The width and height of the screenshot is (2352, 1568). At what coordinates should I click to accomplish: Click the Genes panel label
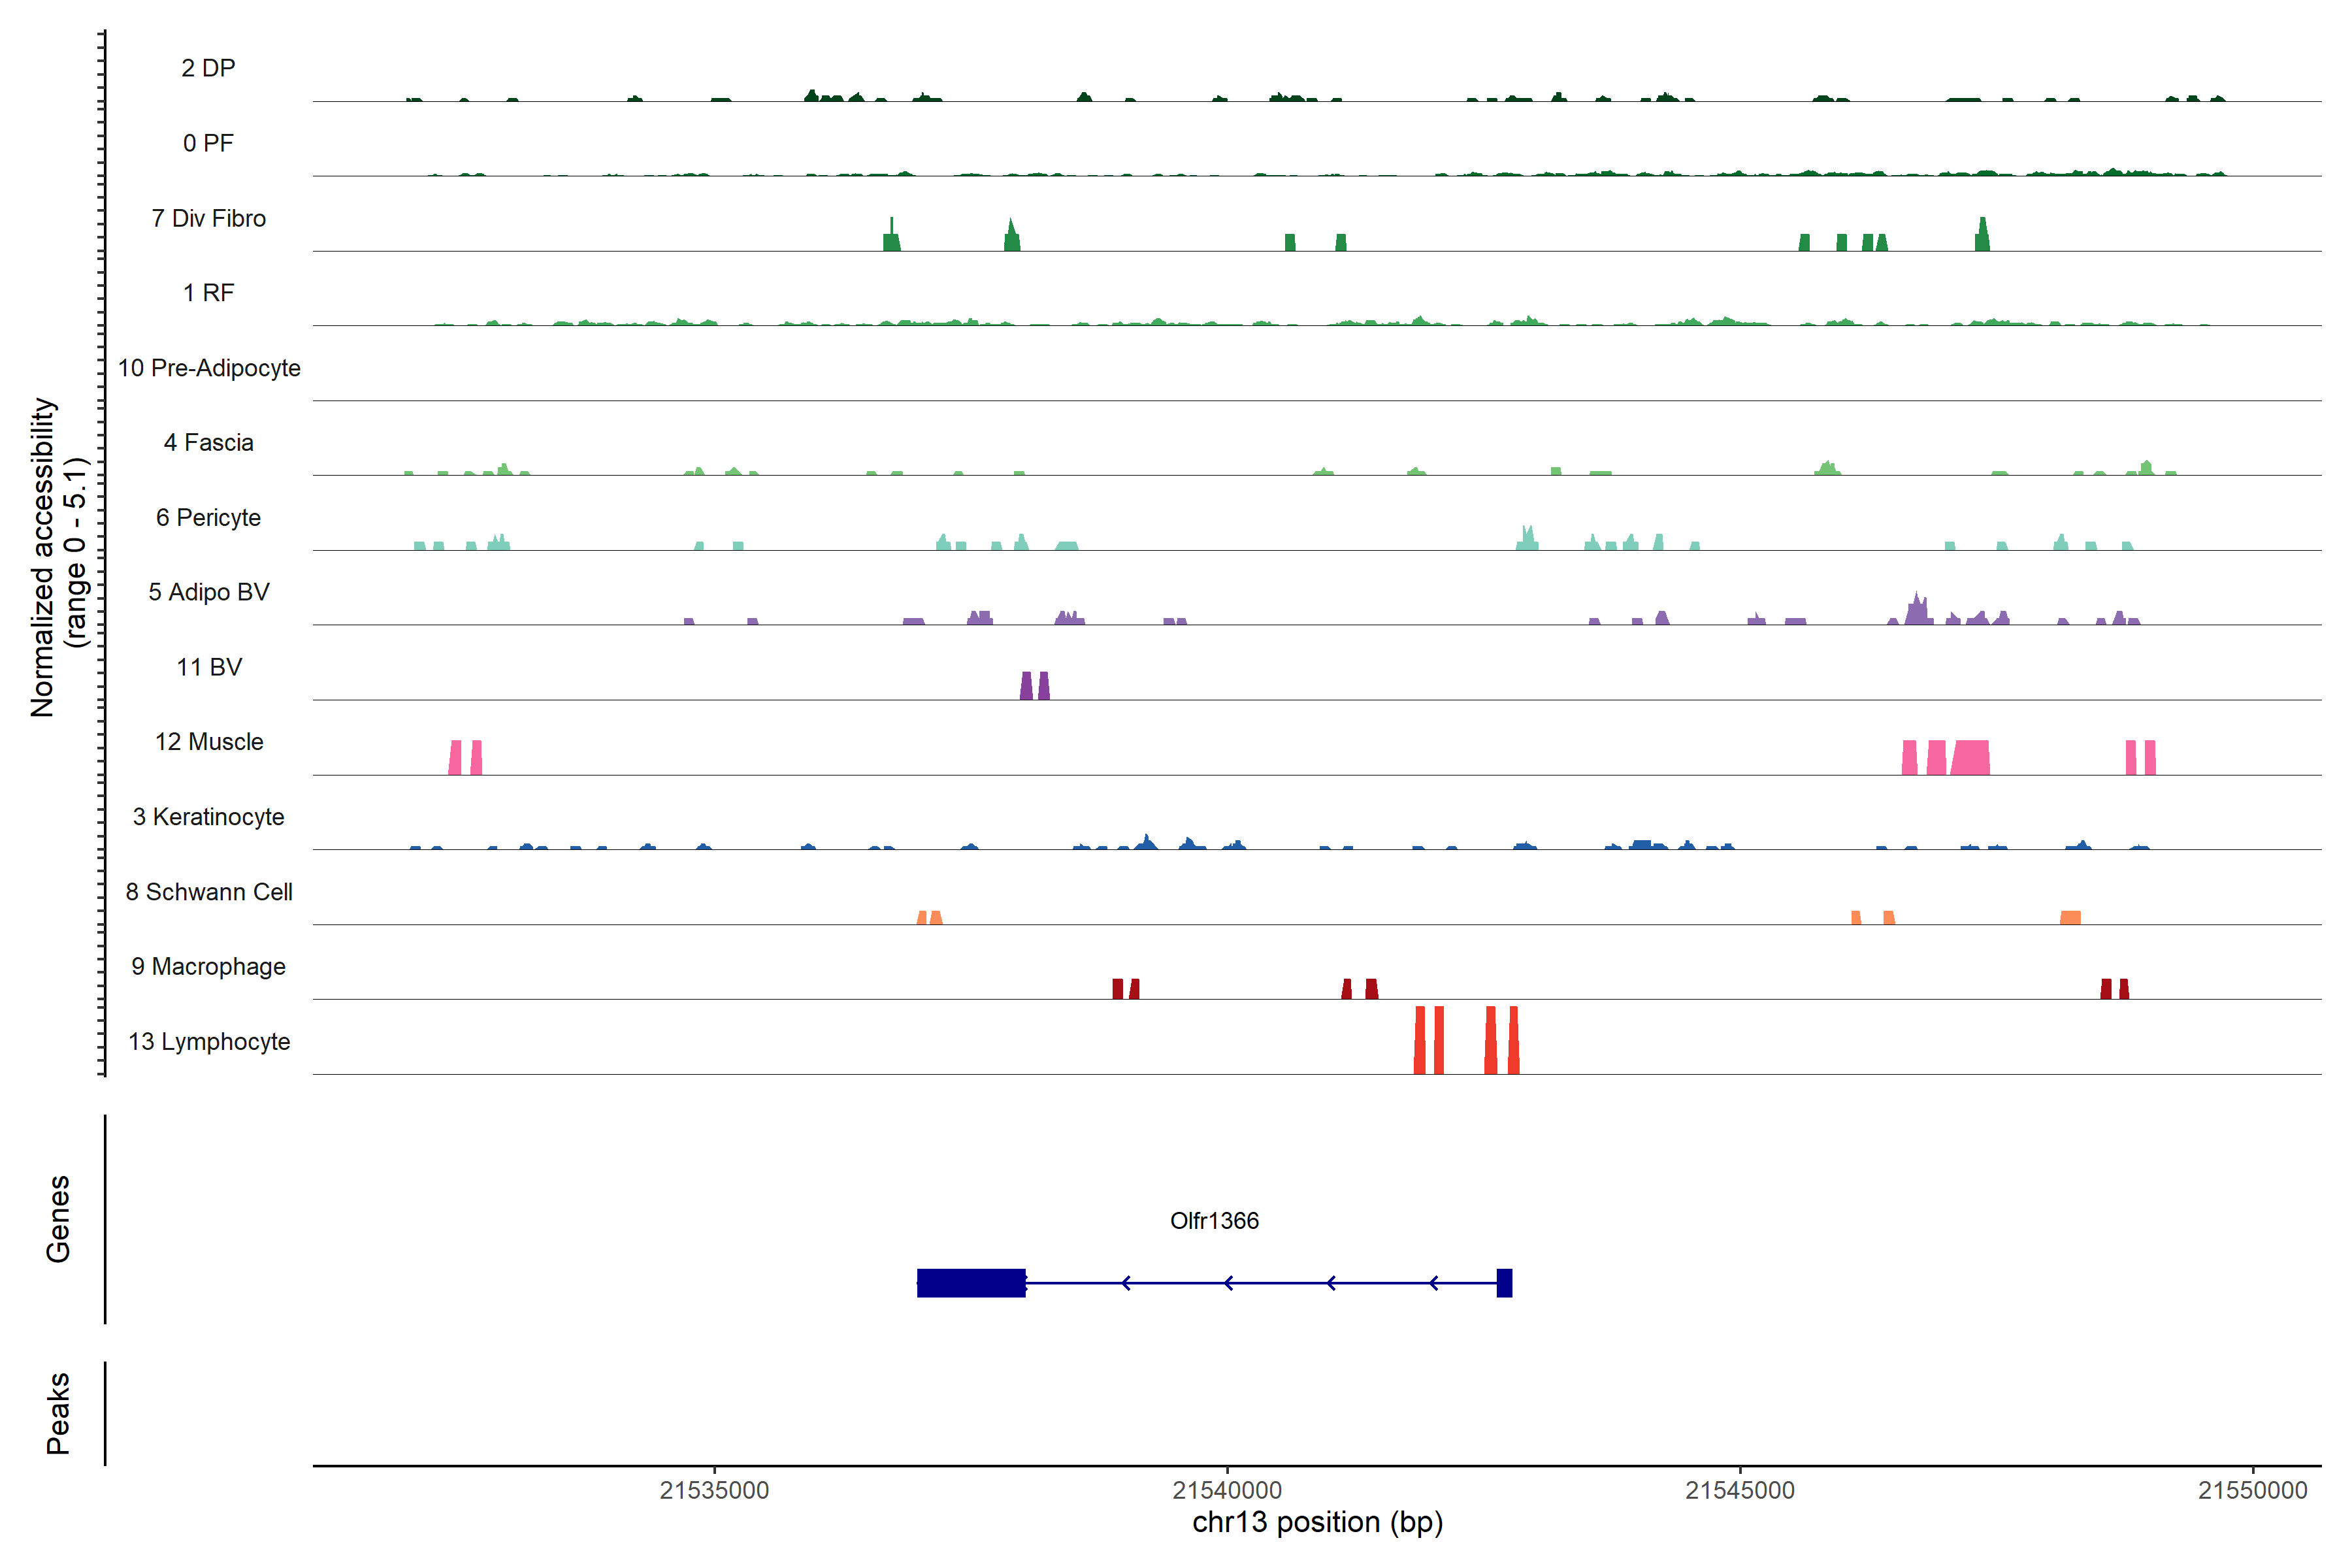58,1219
